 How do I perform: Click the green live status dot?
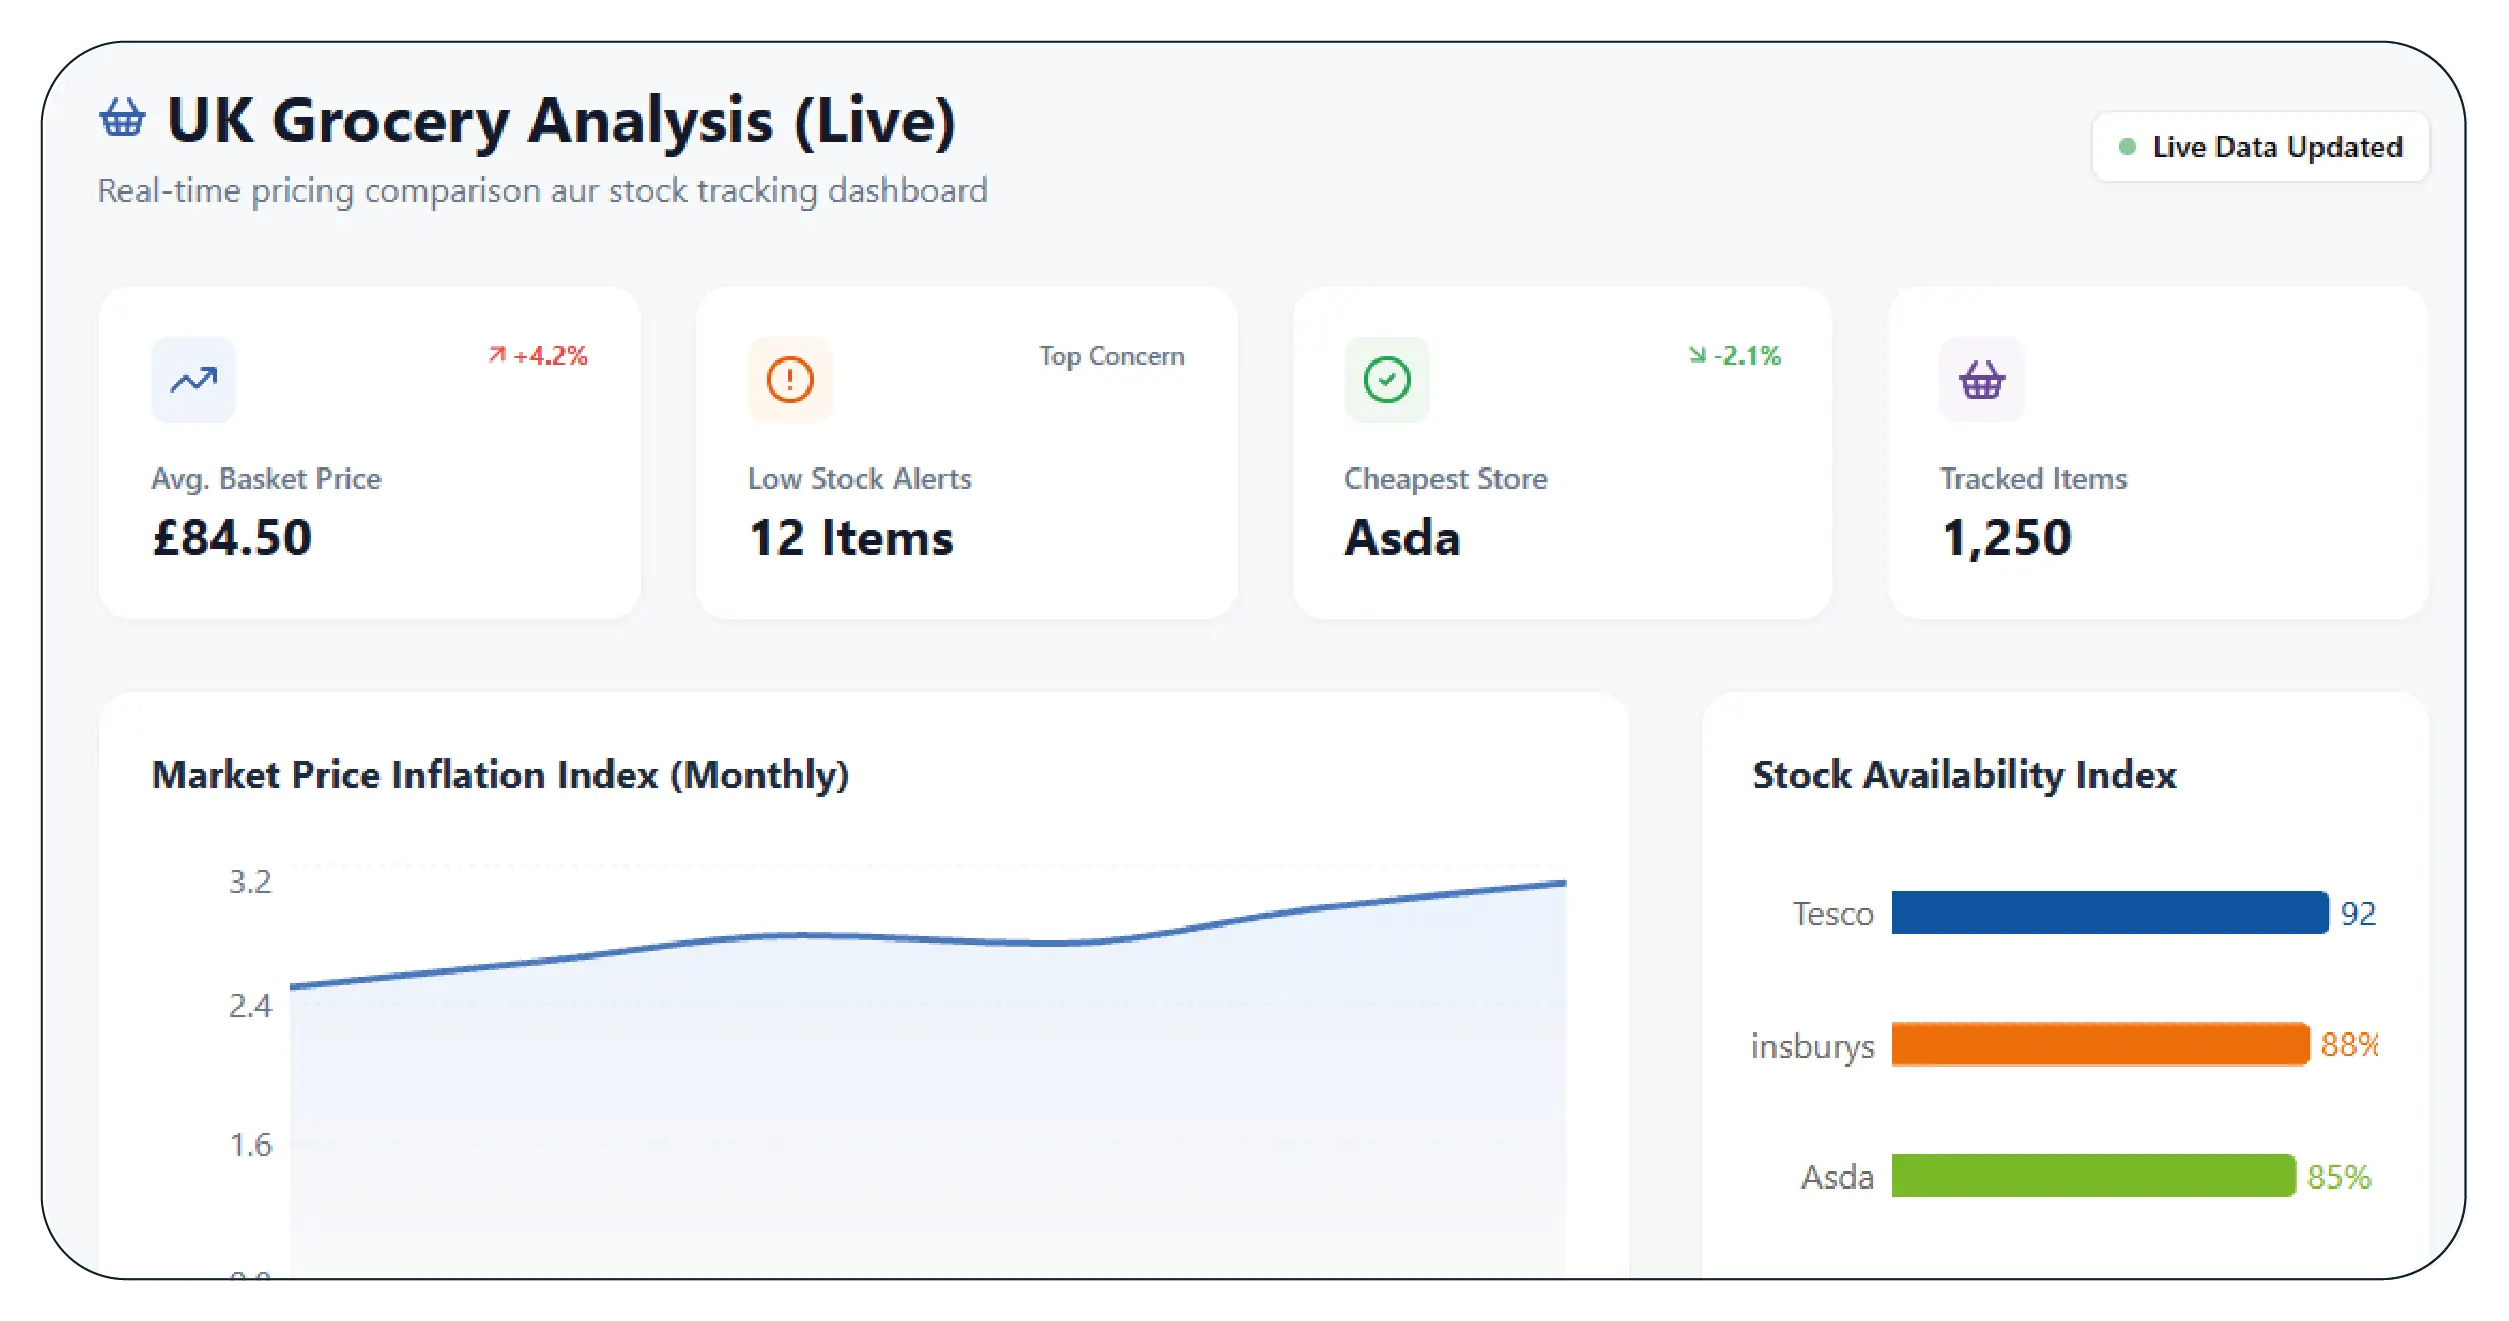(2127, 147)
